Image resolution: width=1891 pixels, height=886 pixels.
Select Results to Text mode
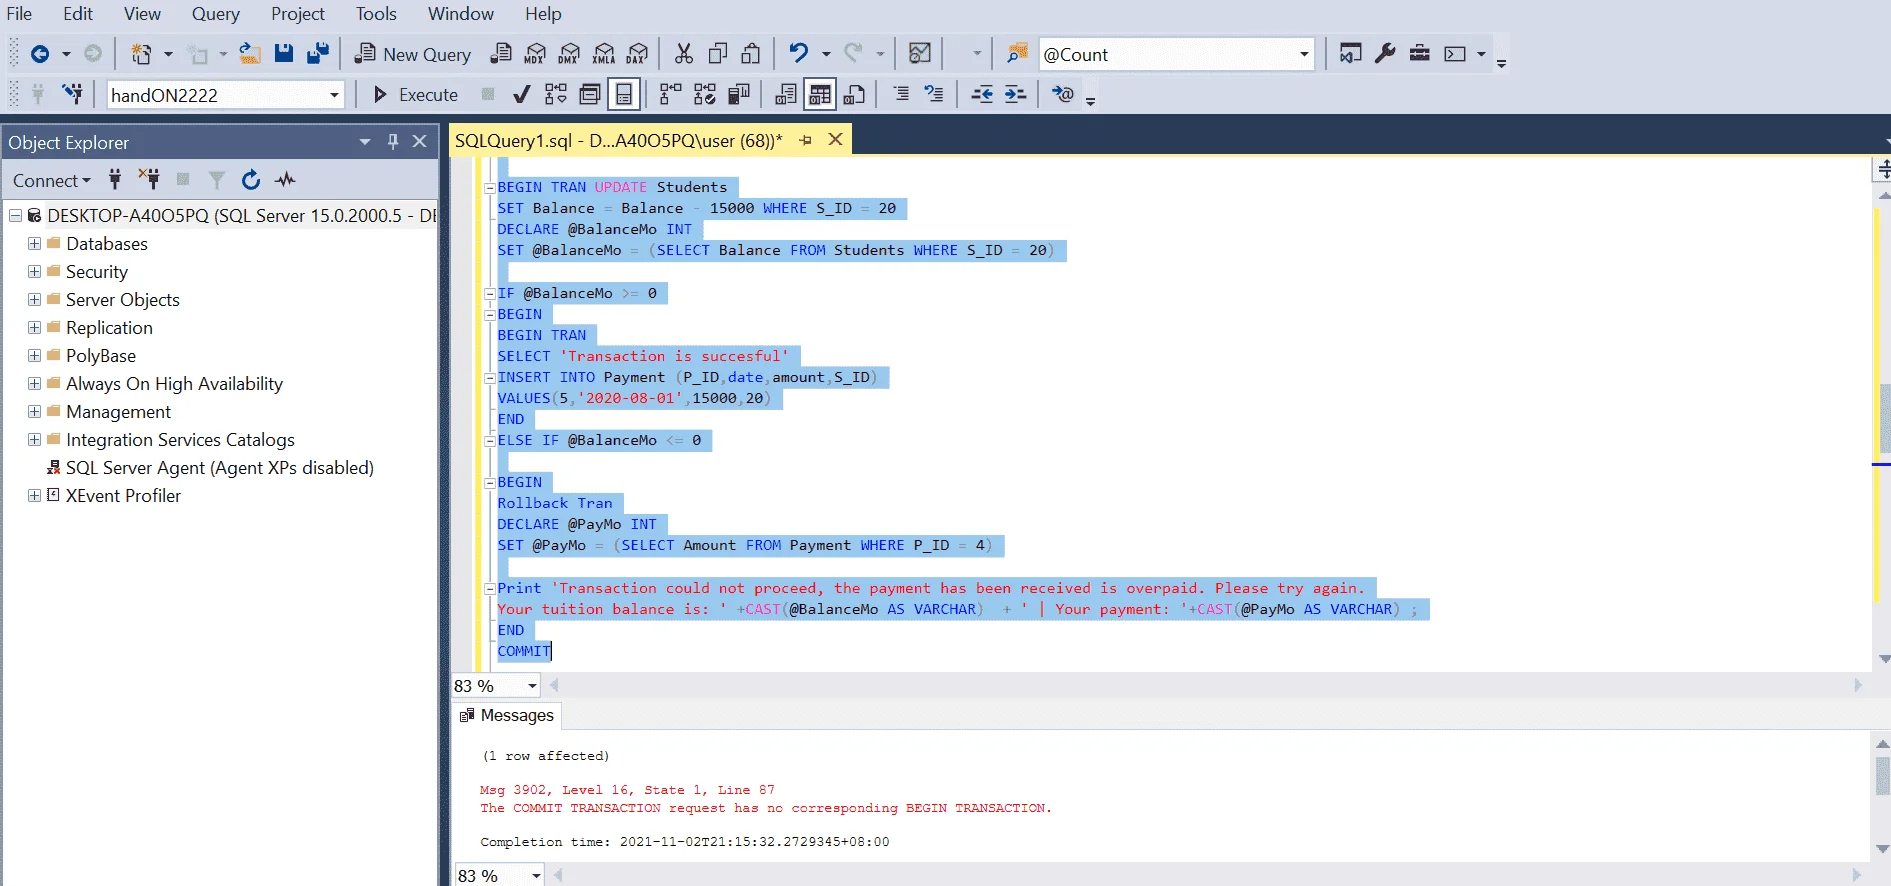point(786,95)
